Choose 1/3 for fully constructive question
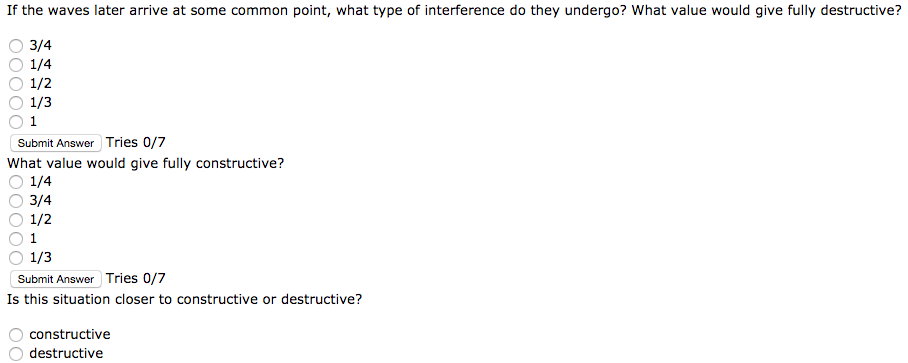908x363 pixels. 16,258
